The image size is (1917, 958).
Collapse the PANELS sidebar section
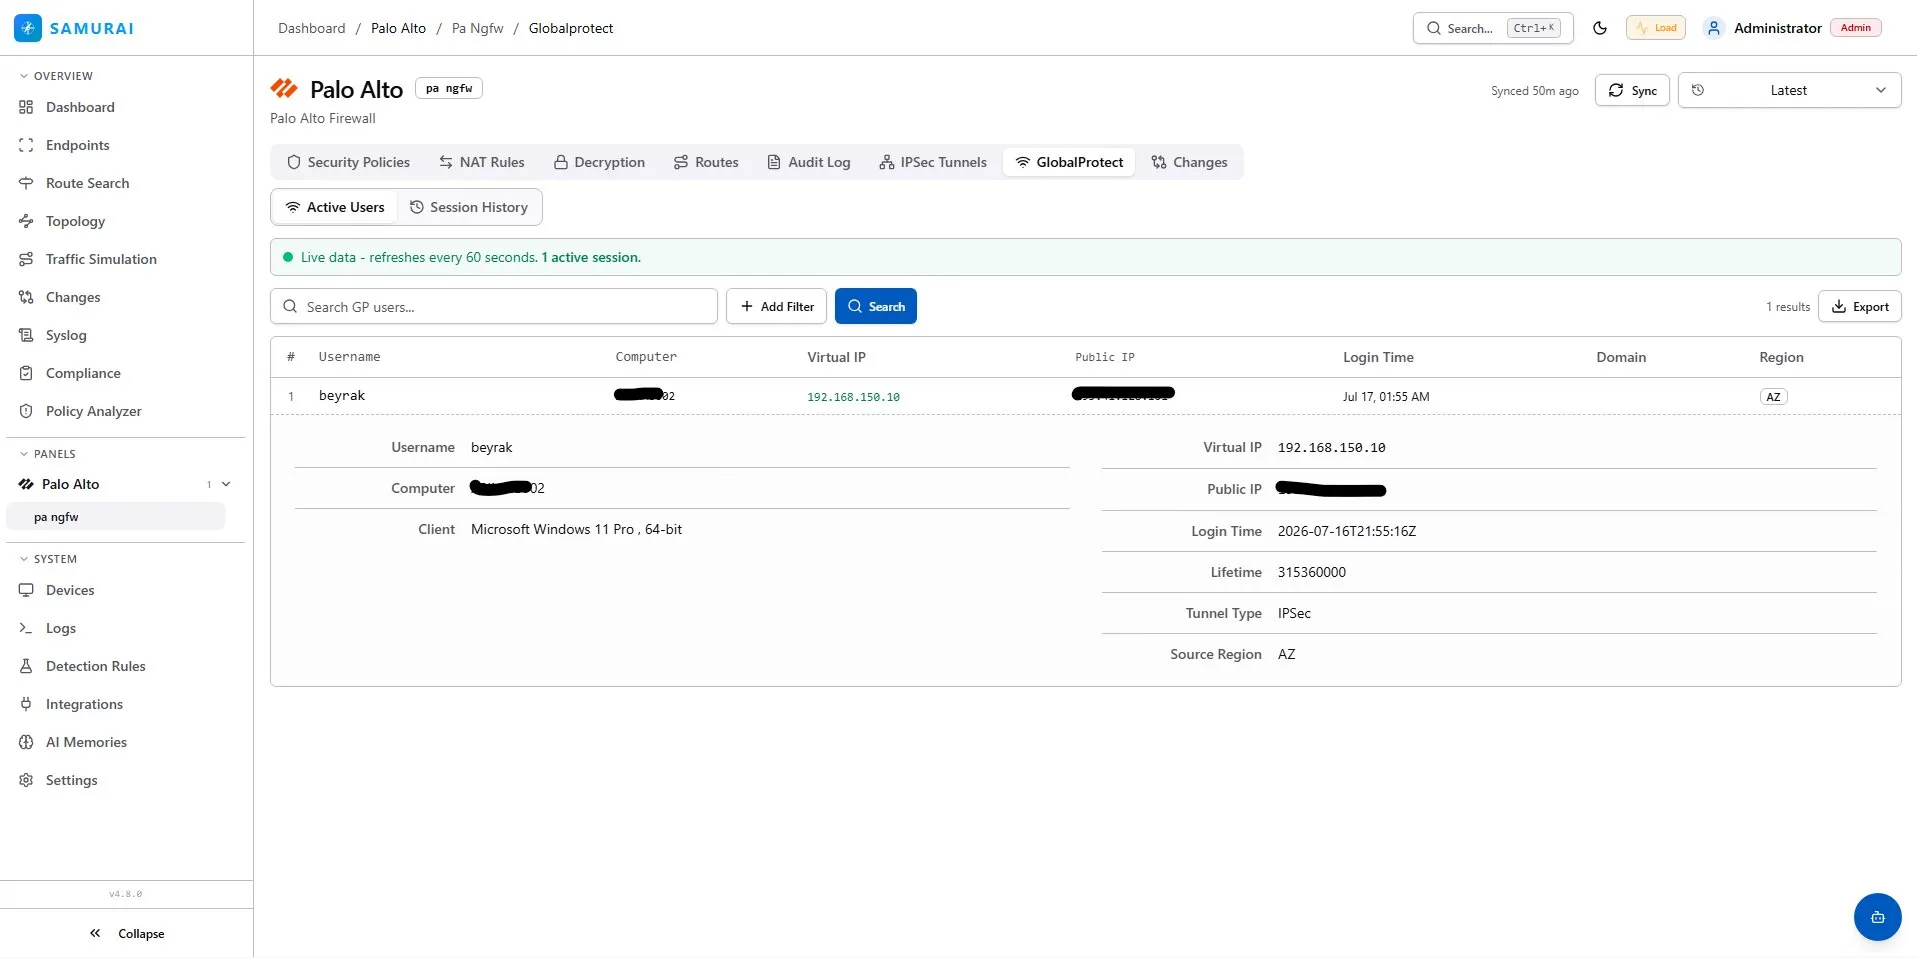[x=47, y=454]
